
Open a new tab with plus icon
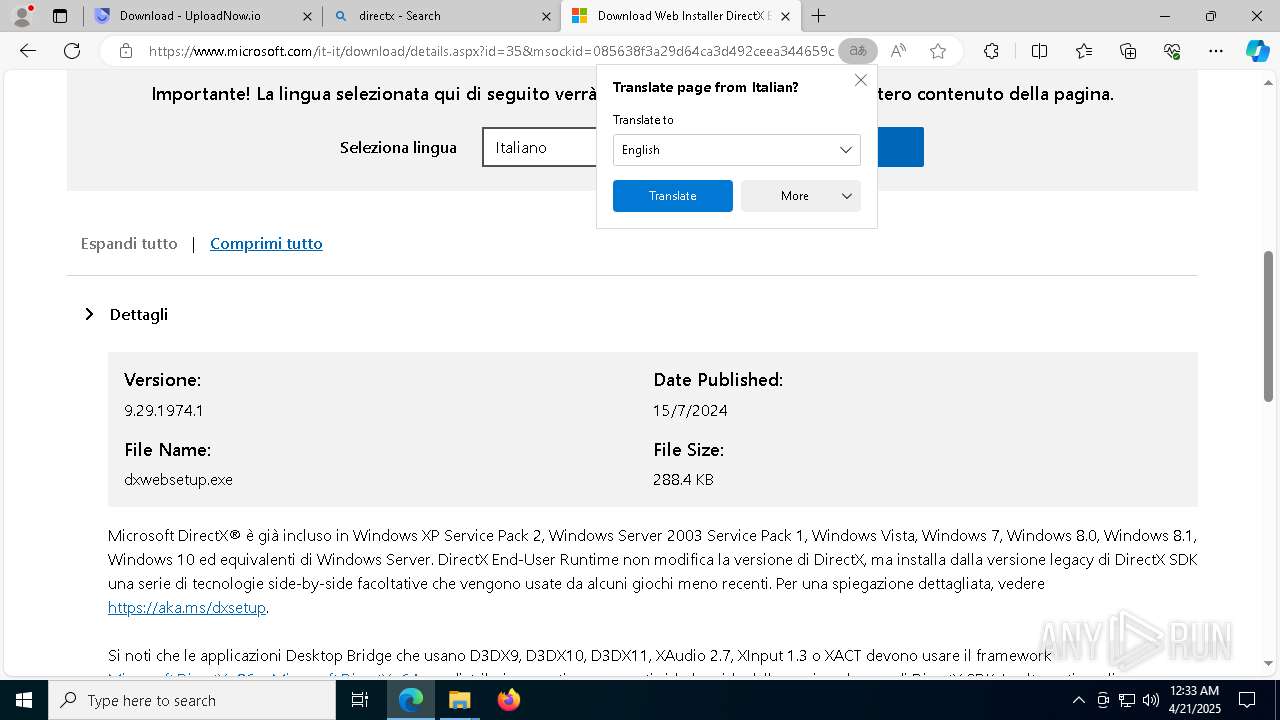point(819,15)
